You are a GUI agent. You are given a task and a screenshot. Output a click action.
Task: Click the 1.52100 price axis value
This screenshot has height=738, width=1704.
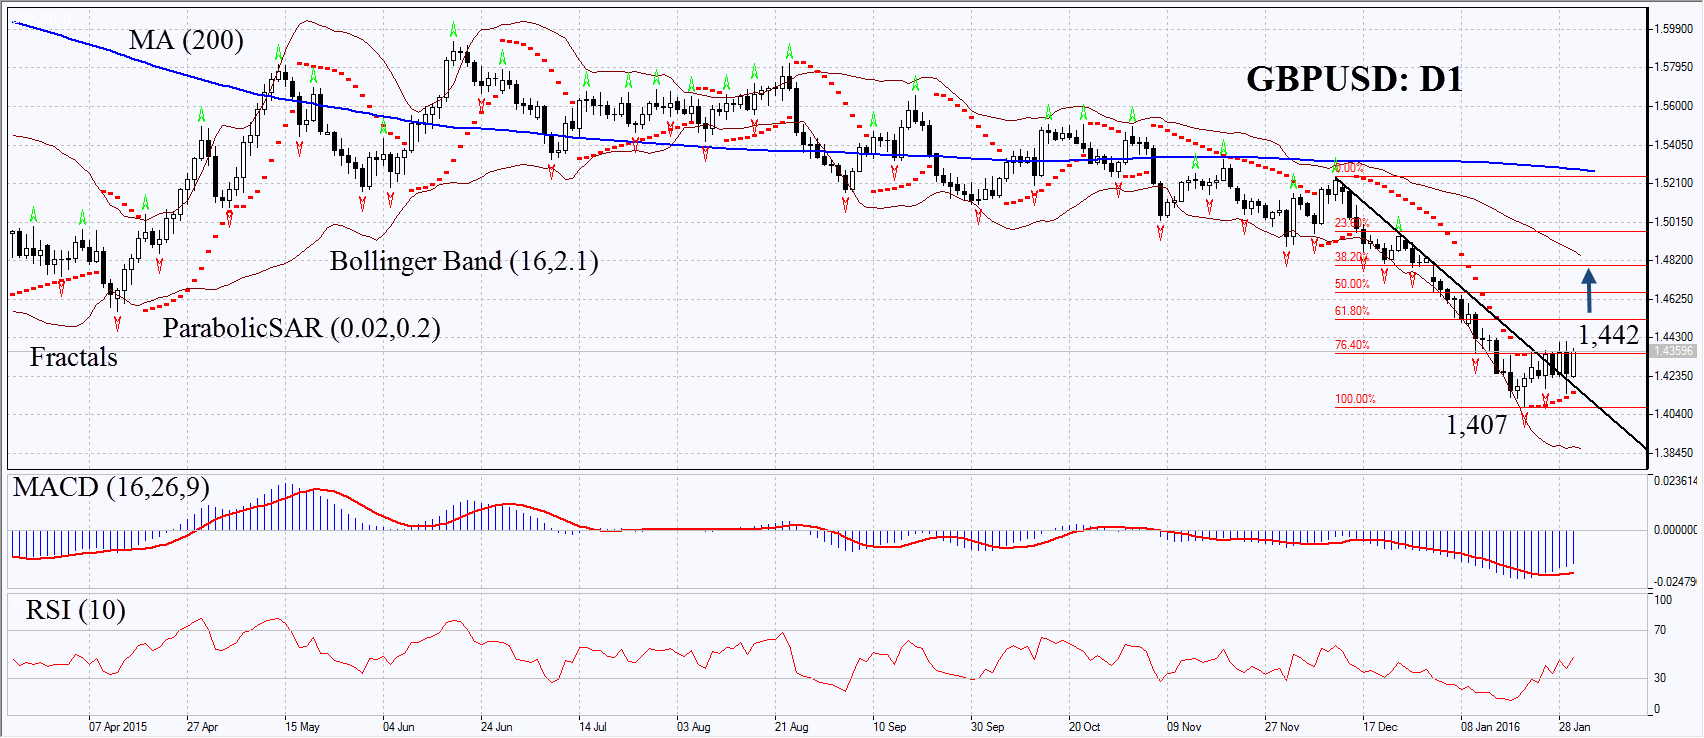tap(1673, 183)
